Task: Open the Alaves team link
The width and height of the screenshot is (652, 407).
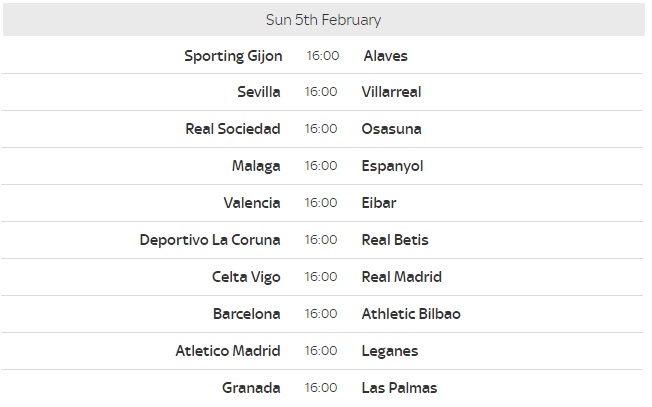Action: point(385,56)
